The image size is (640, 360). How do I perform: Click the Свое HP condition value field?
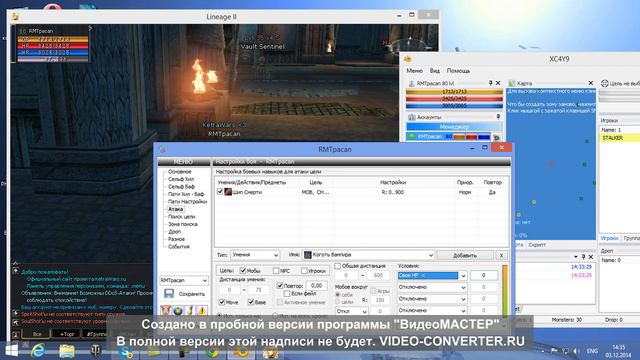[484, 275]
